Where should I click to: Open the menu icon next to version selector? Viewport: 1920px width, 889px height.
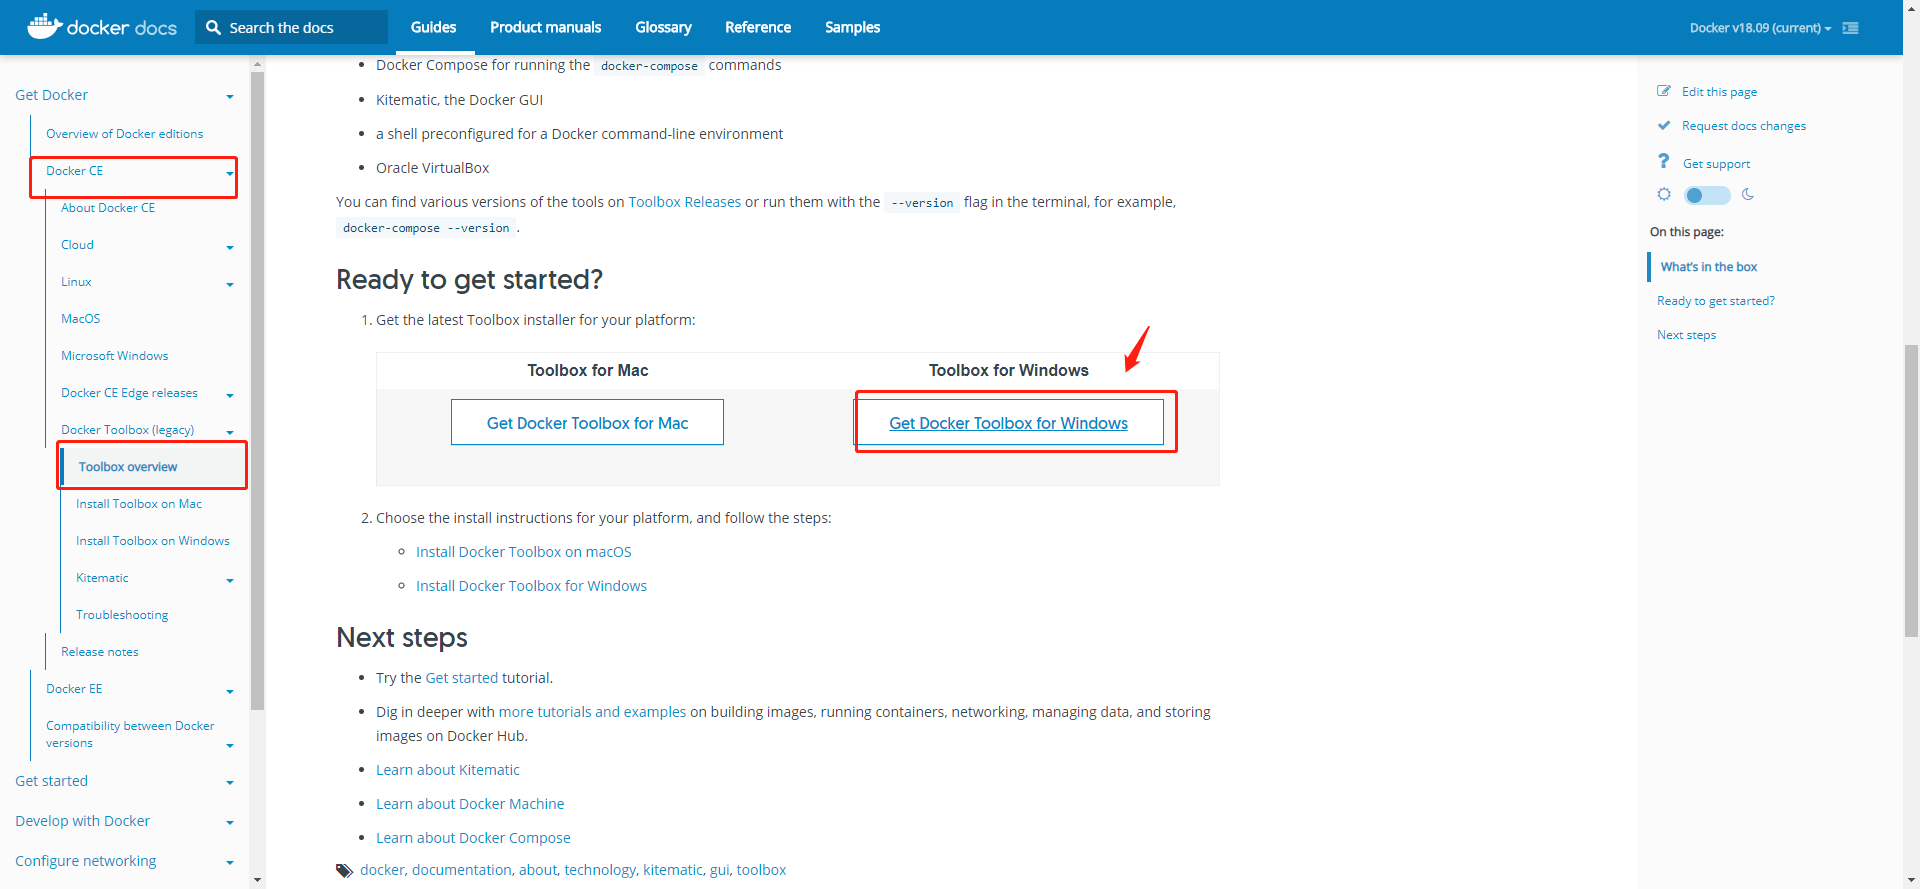pos(1851,28)
